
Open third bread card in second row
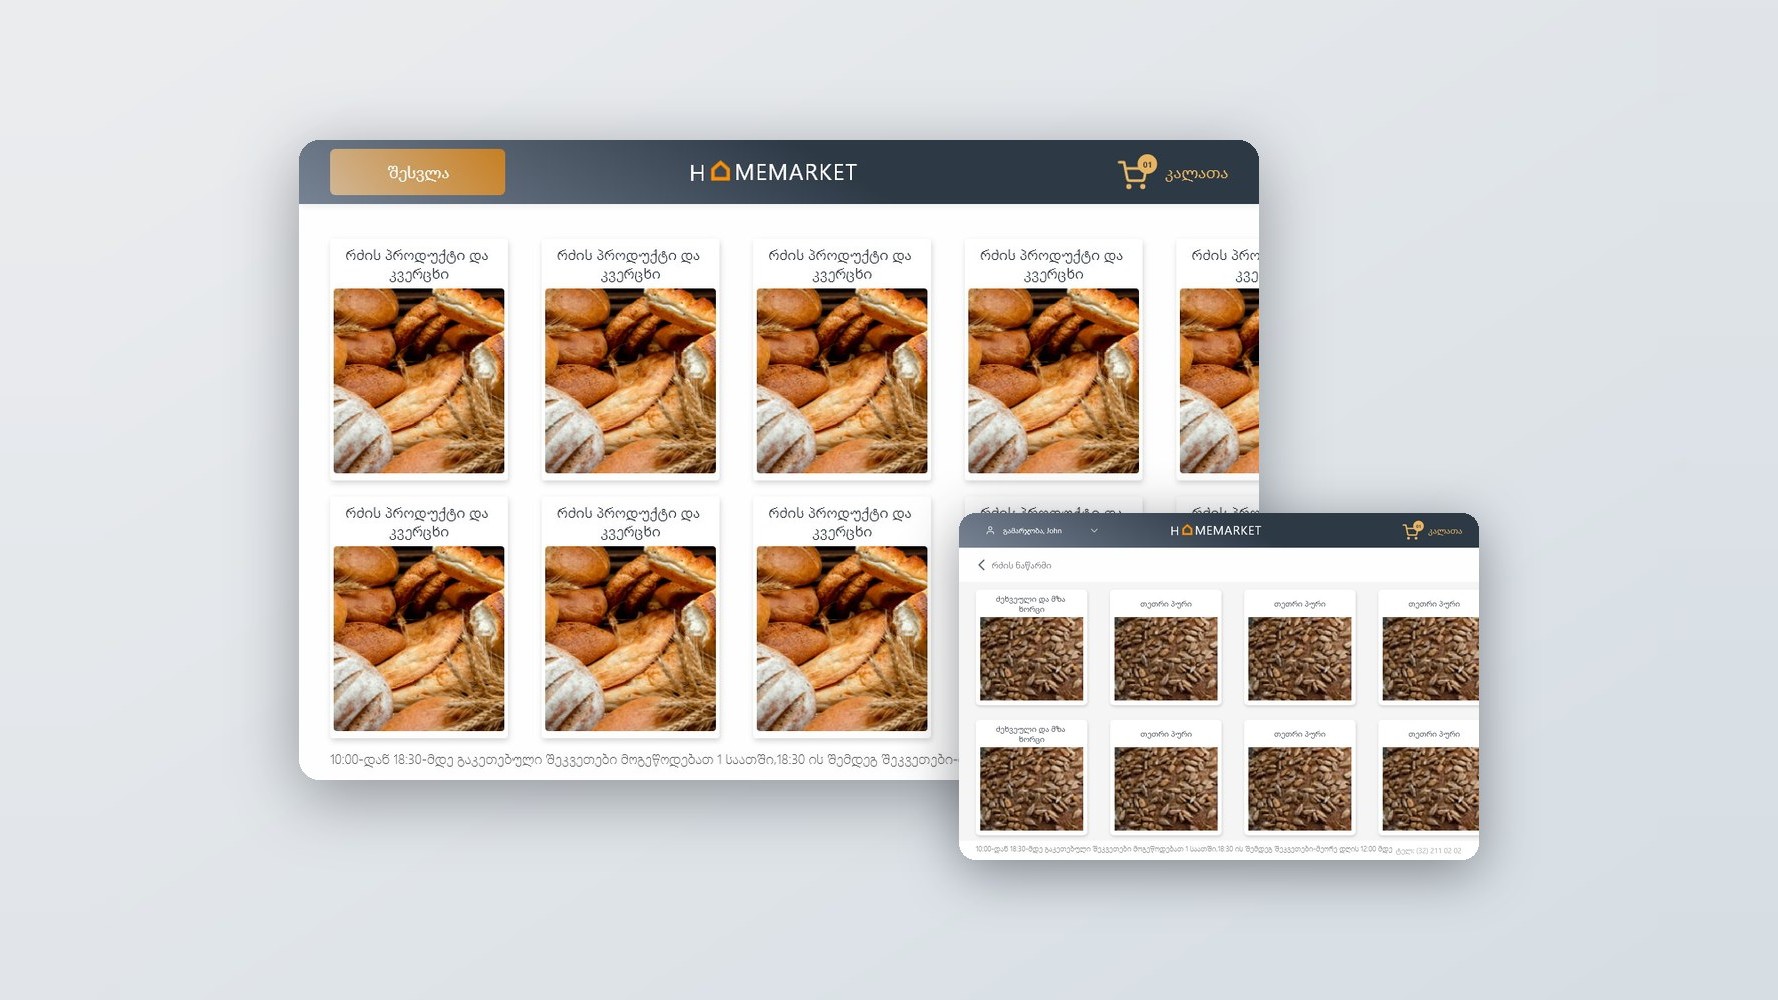tap(842, 617)
